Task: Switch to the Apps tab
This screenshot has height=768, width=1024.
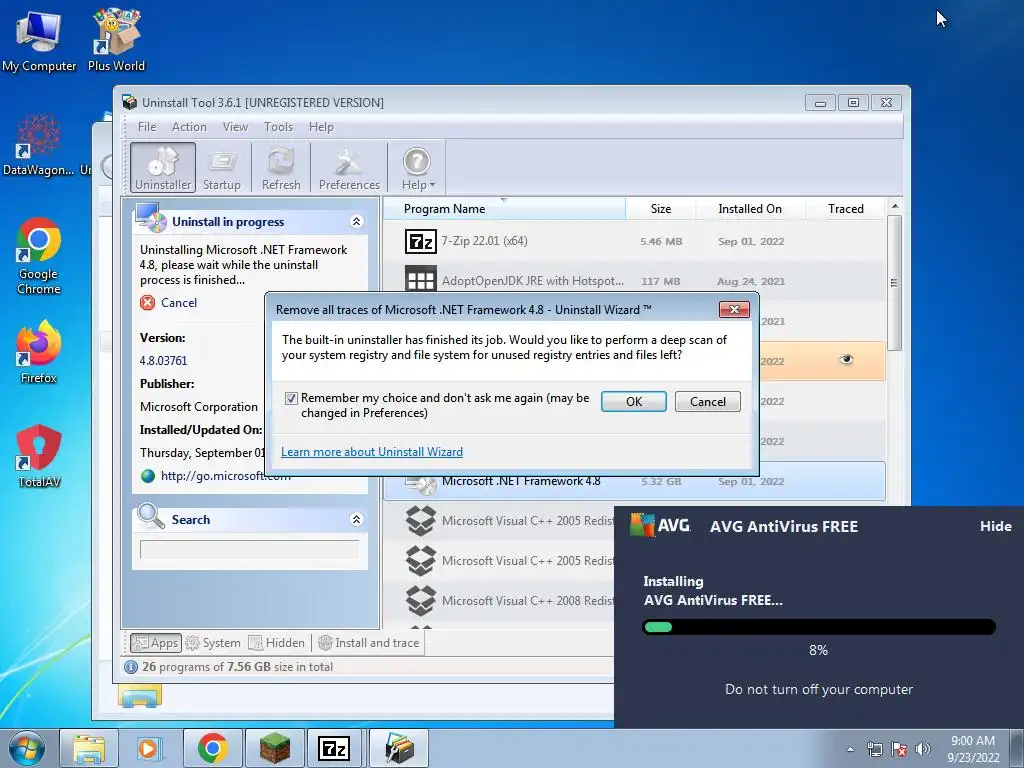Action: 155,643
